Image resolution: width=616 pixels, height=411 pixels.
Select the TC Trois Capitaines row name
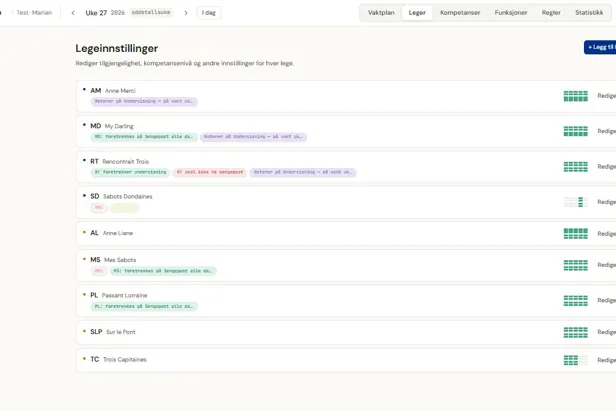click(x=118, y=359)
